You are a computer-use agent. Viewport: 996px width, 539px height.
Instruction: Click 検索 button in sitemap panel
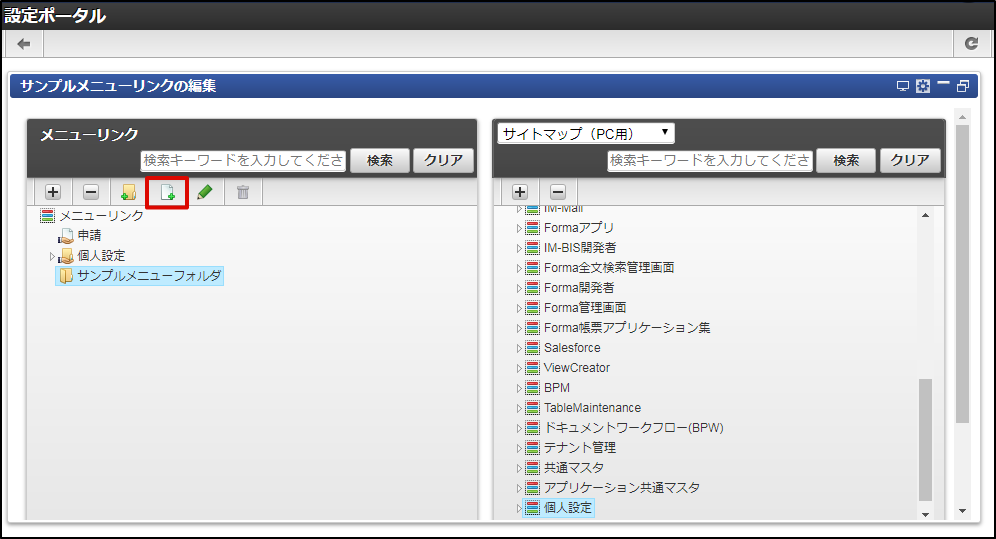[x=846, y=161]
